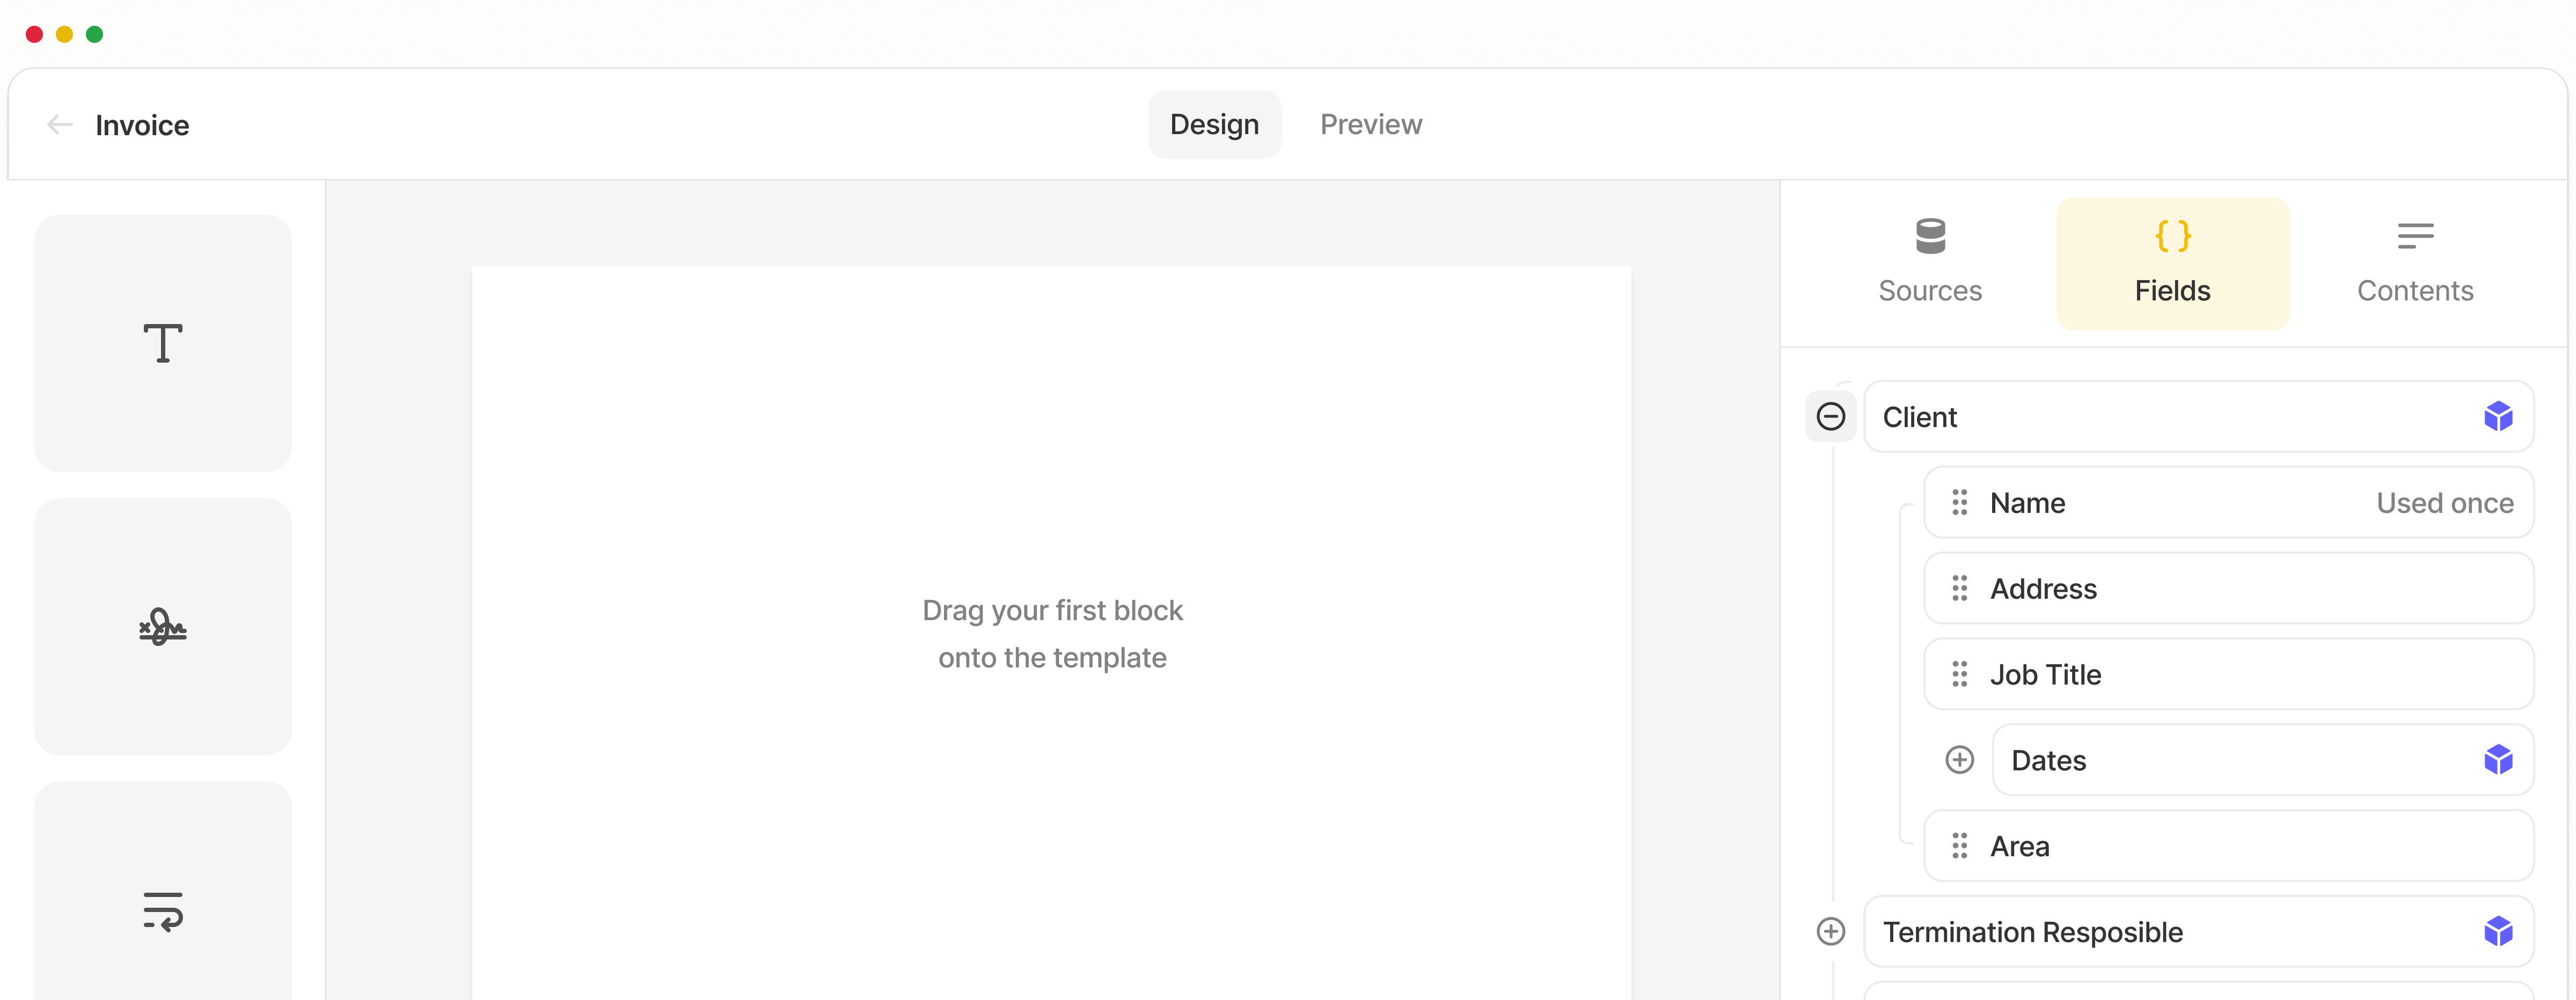Click the Fields curly braces icon
The width and height of the screenshot is (2576, 1000).
(x=2173, y=236)
